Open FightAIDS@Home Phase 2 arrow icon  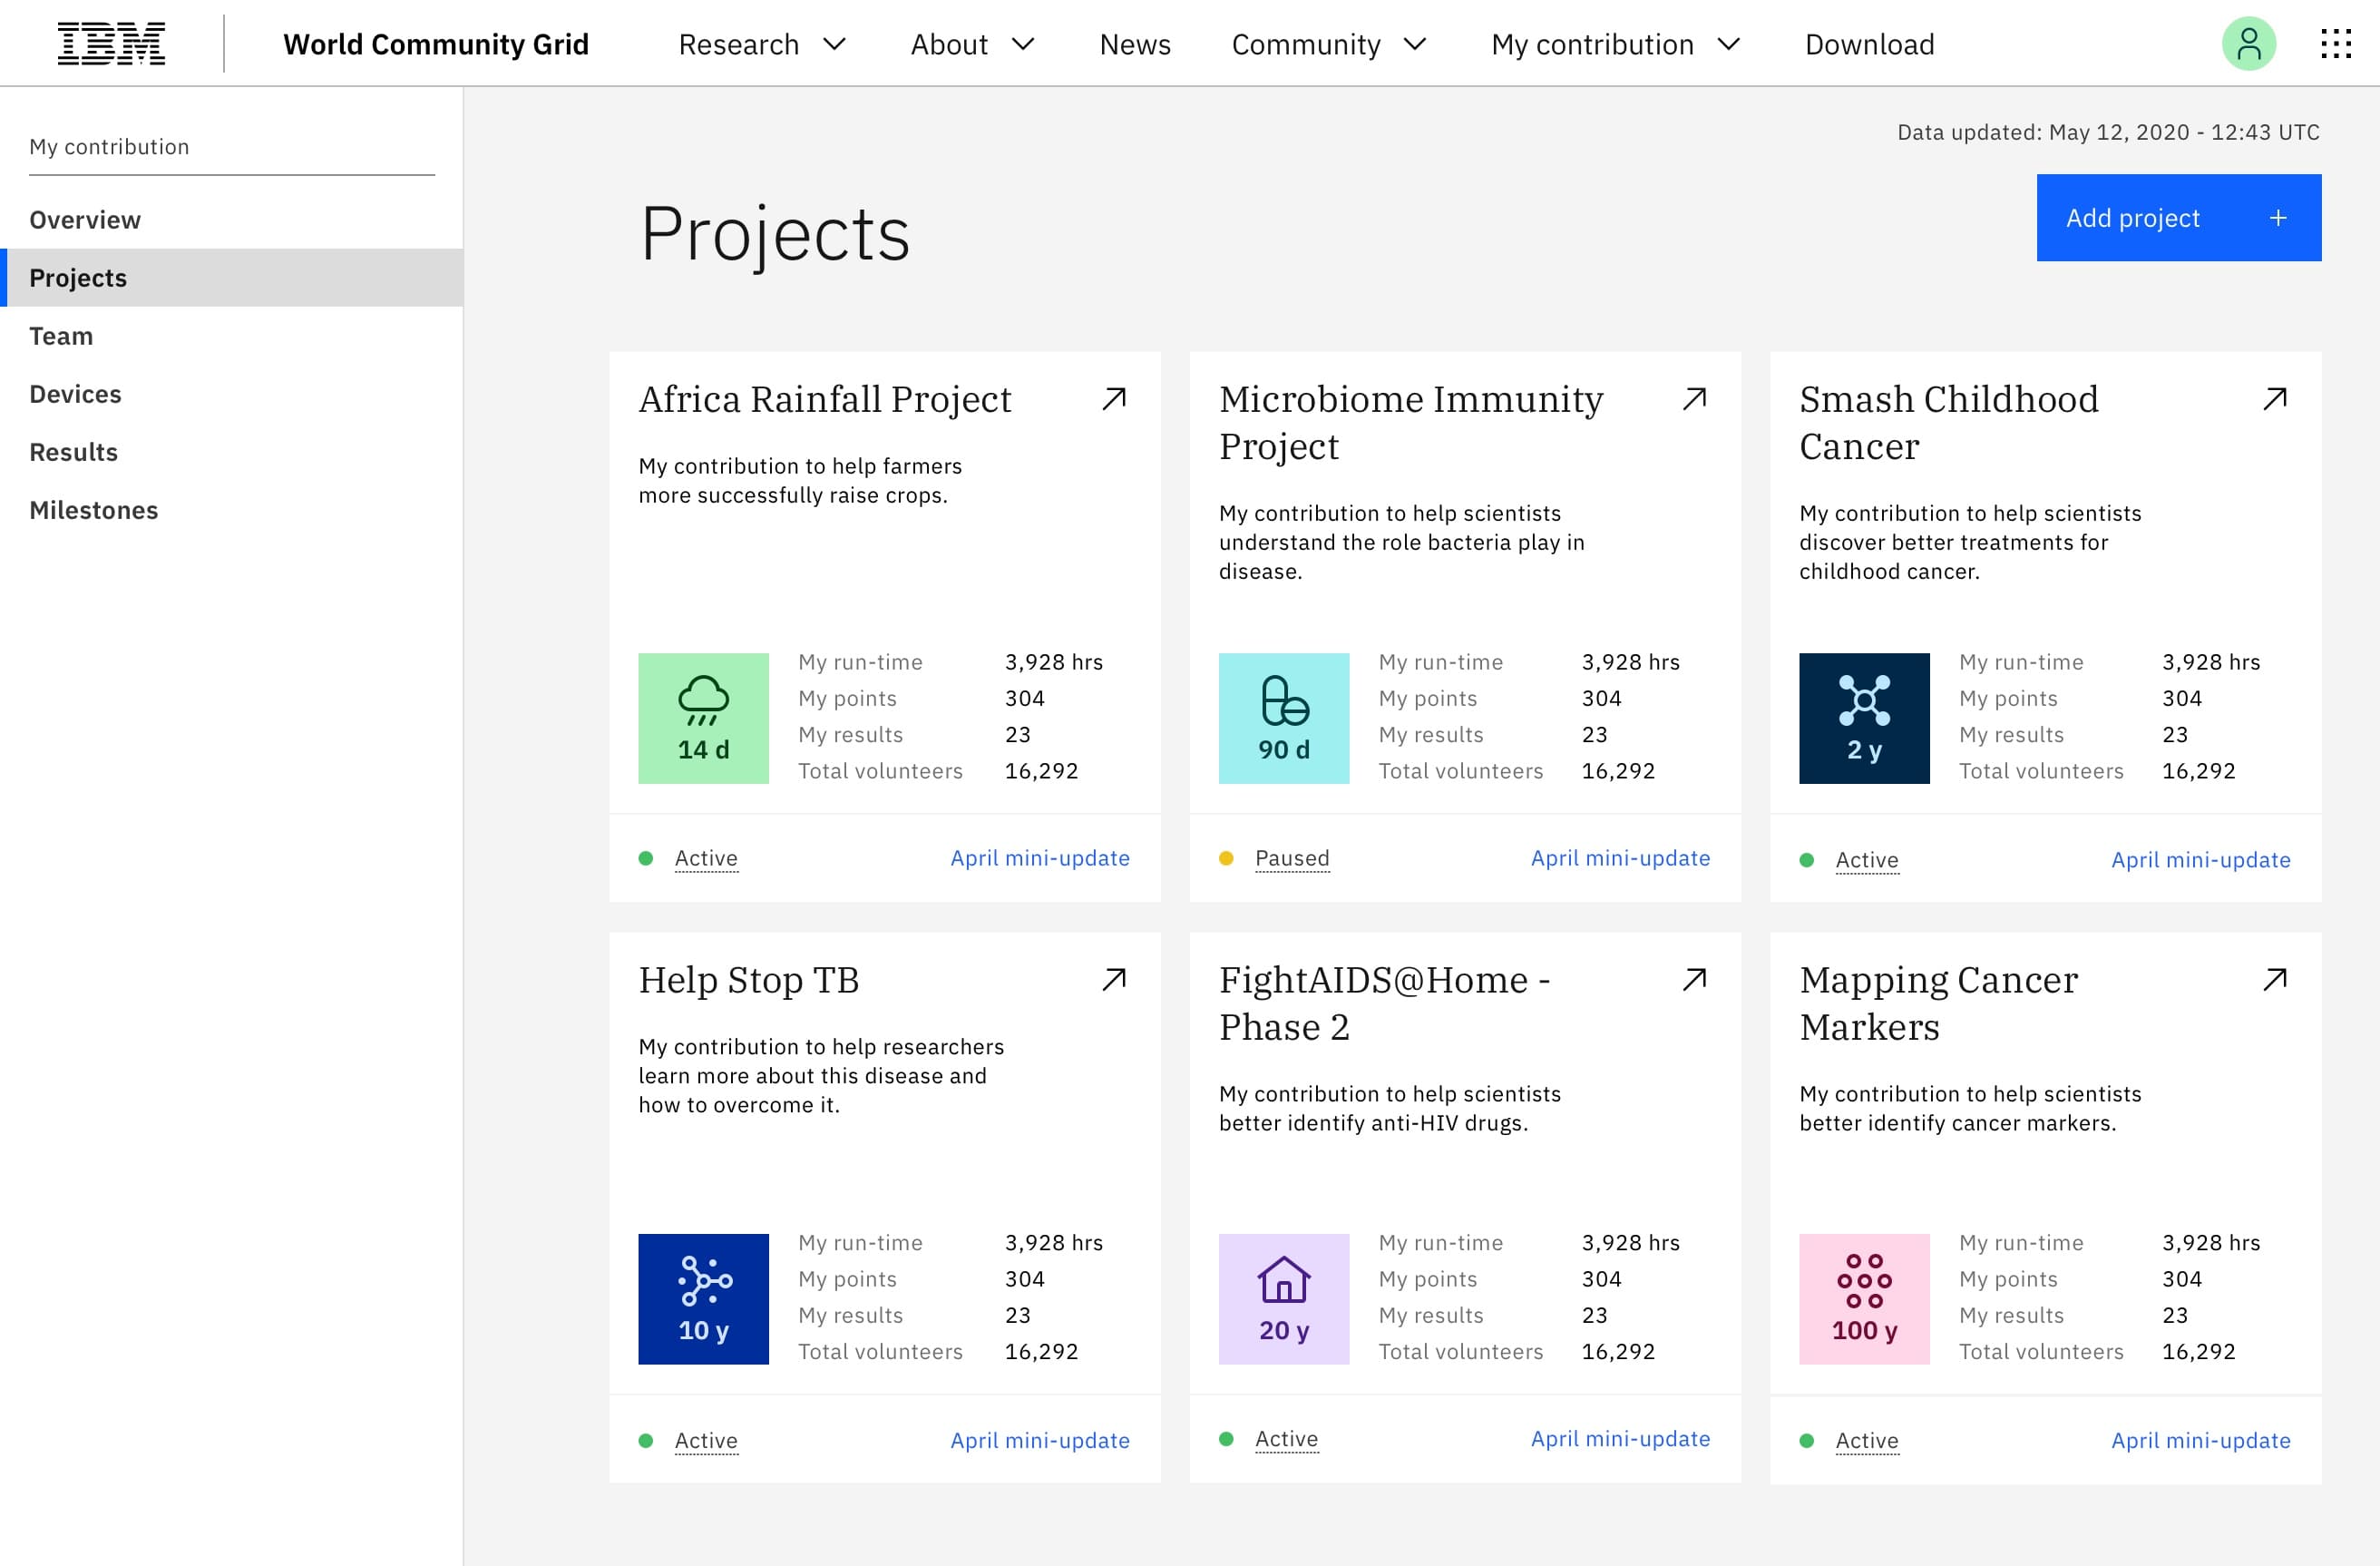coord(1694,979)
